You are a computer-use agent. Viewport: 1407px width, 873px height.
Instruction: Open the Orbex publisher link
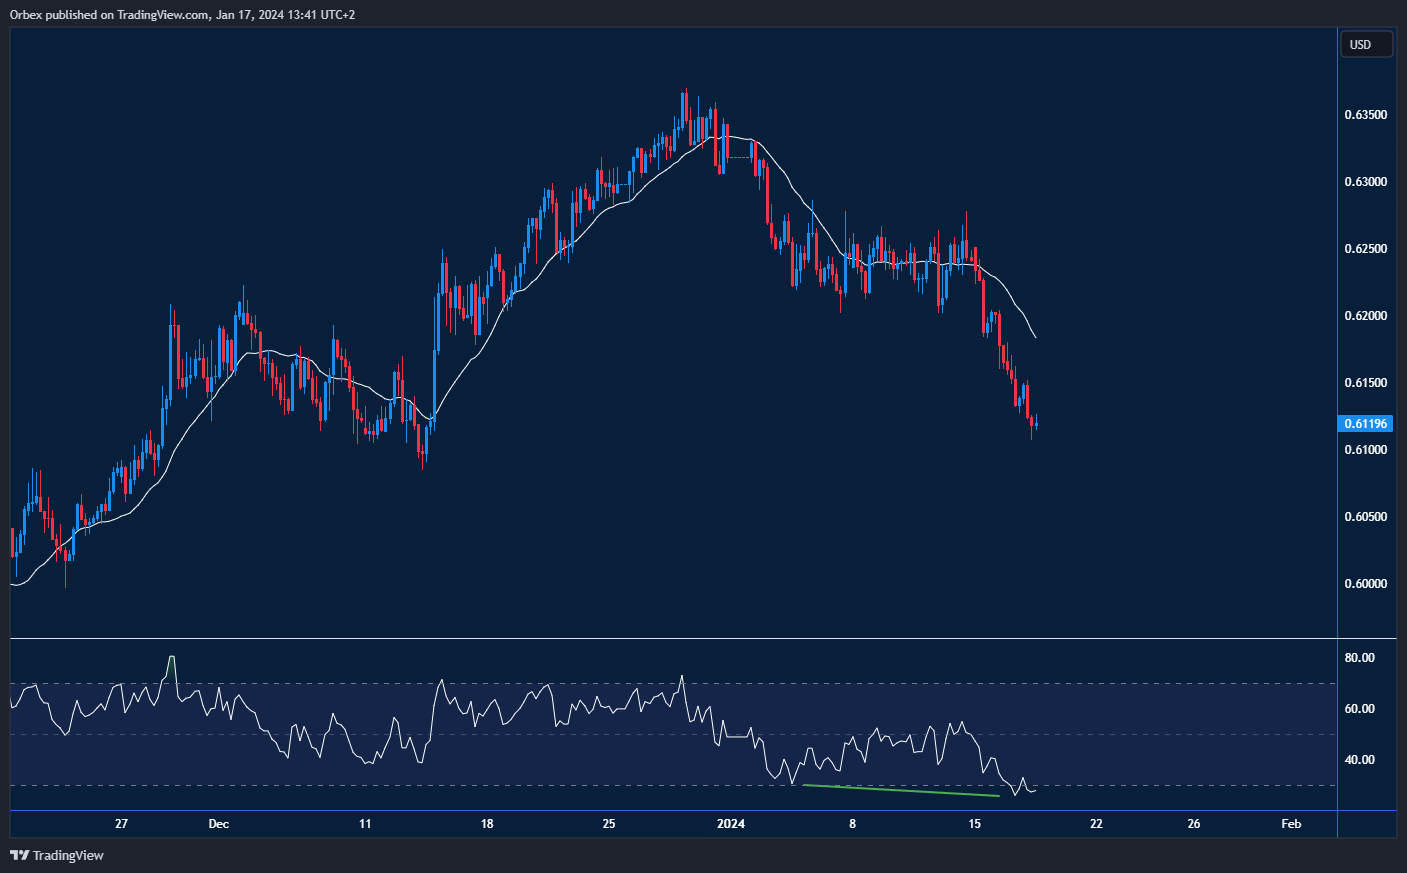[27, 15]
